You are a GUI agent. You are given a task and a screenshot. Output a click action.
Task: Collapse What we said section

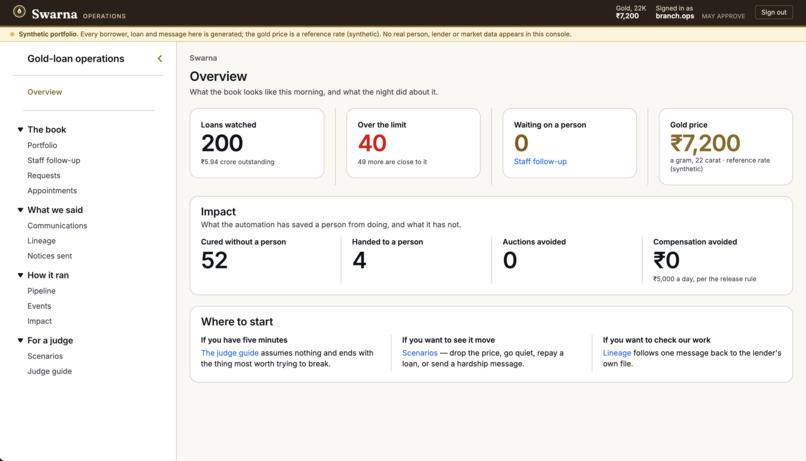point(21,210)
